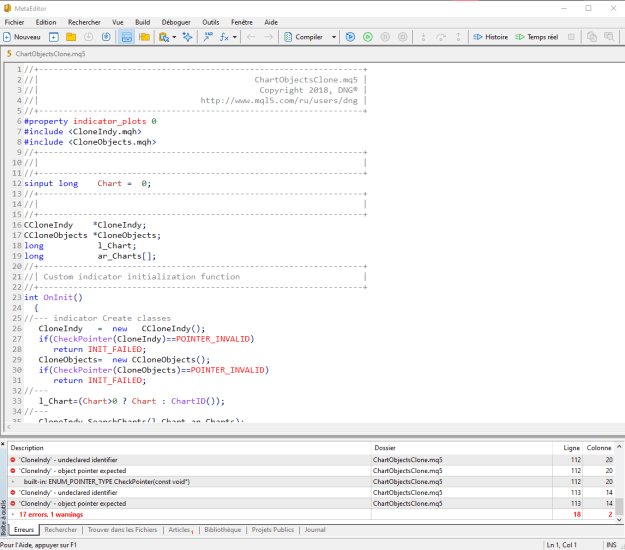Open the Edition menu
This screenshot has width=625, height=550.
tap(46, 22)
